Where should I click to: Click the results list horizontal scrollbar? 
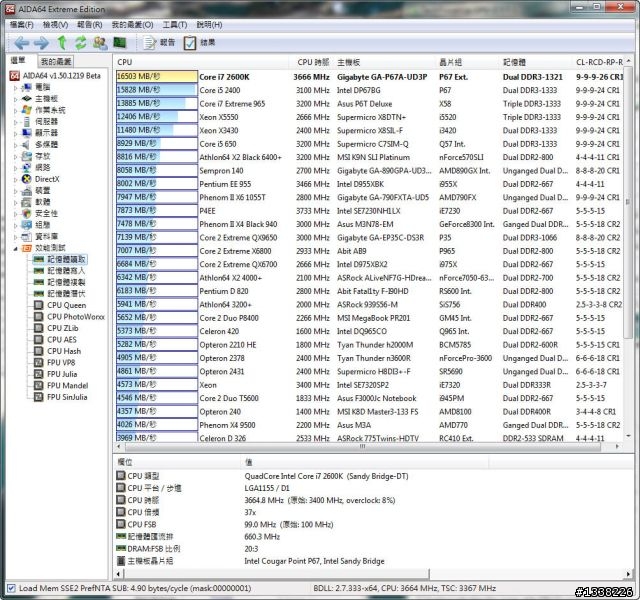coord(362,447)
